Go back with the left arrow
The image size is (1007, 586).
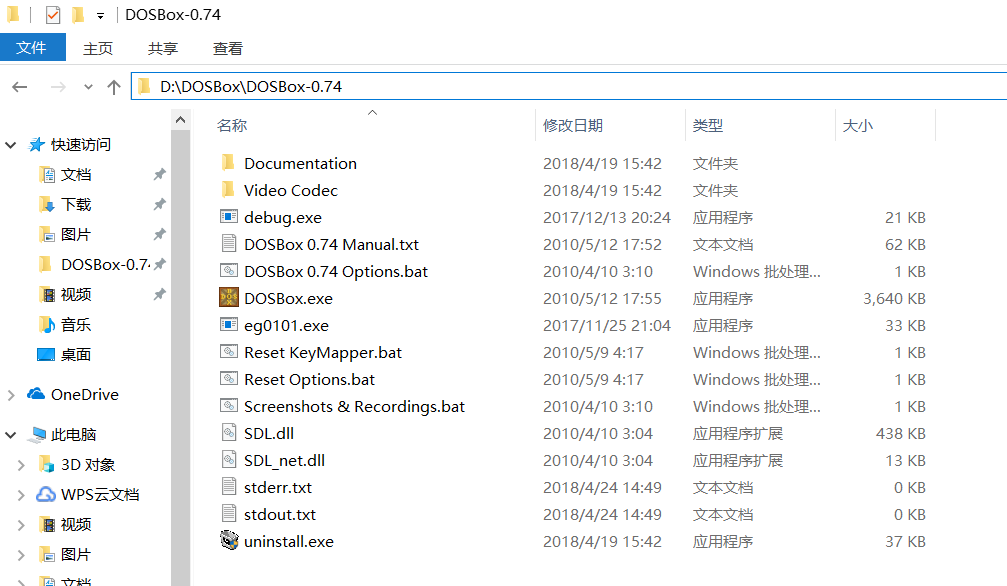20,87
